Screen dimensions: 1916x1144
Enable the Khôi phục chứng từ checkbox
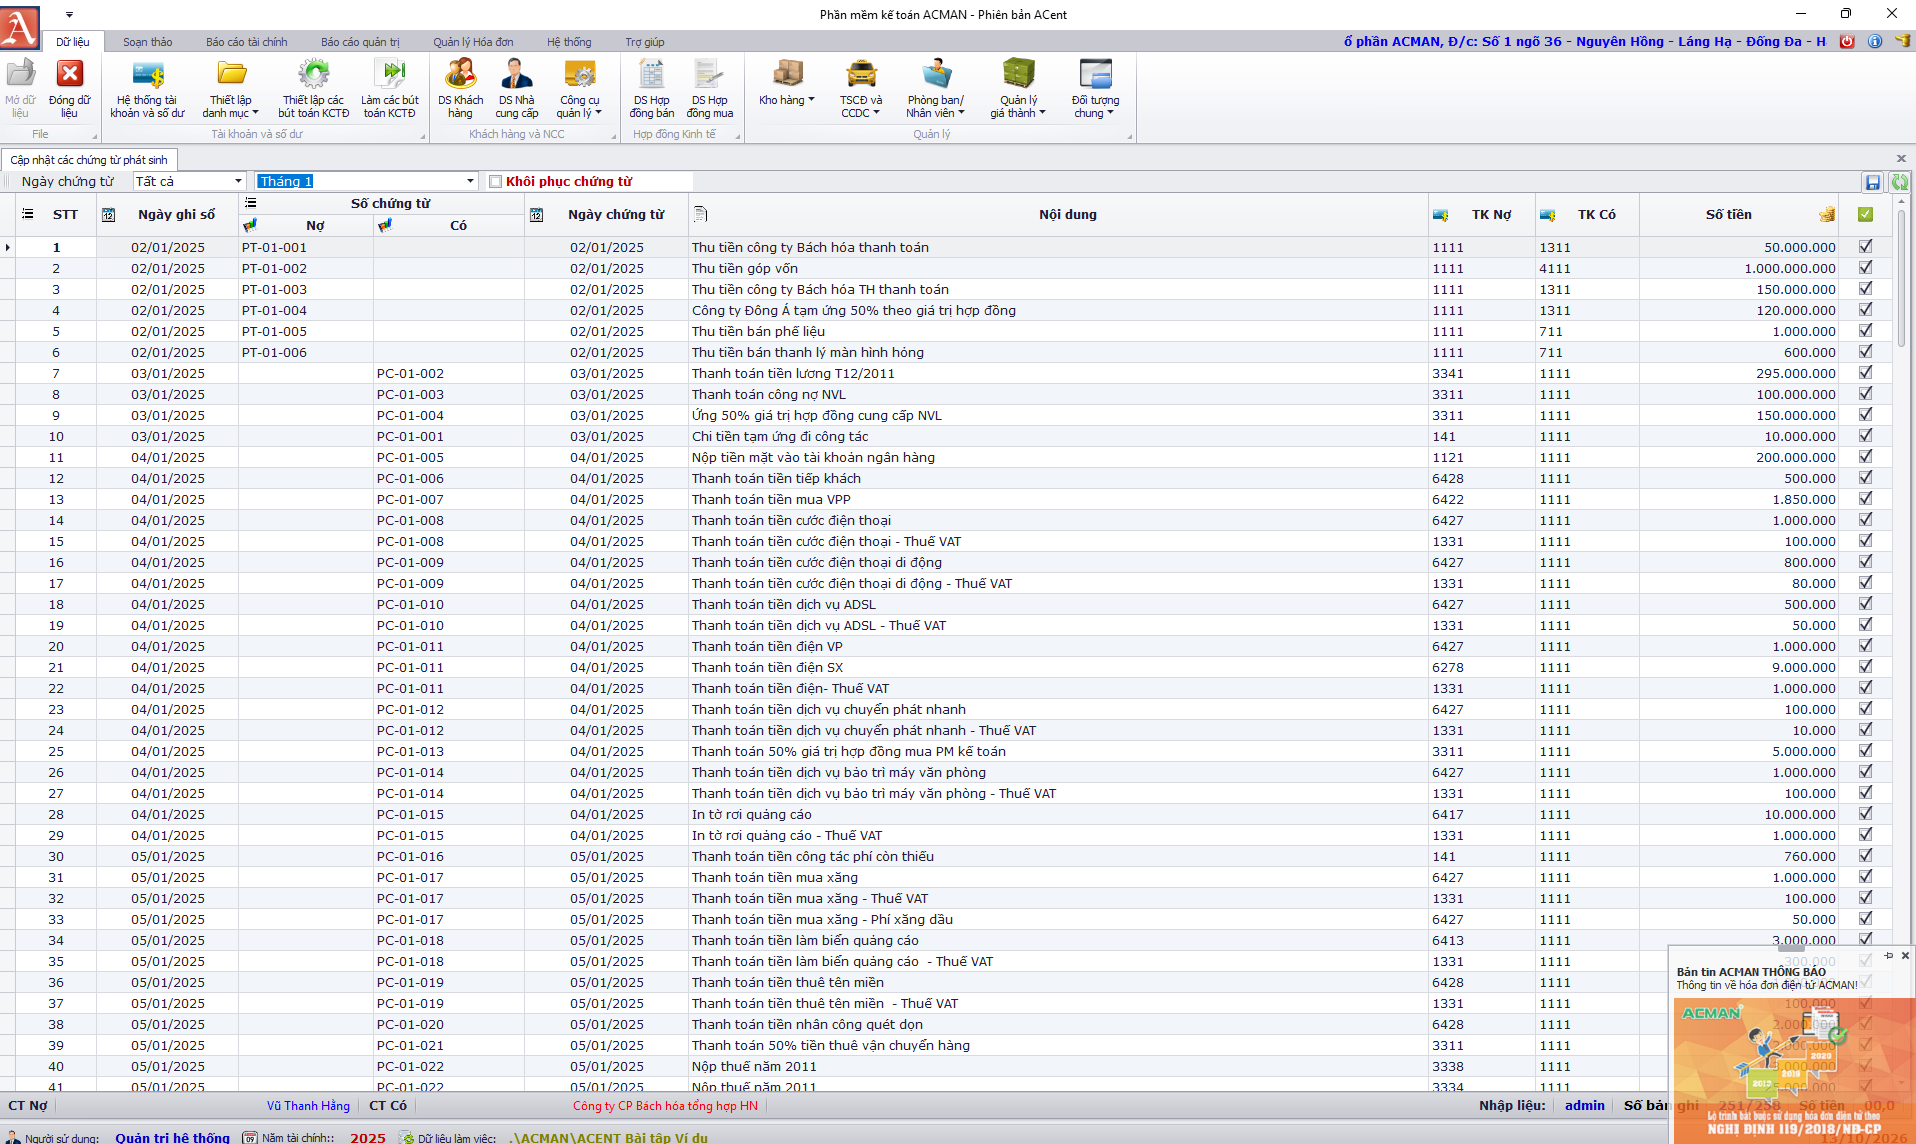495,182
